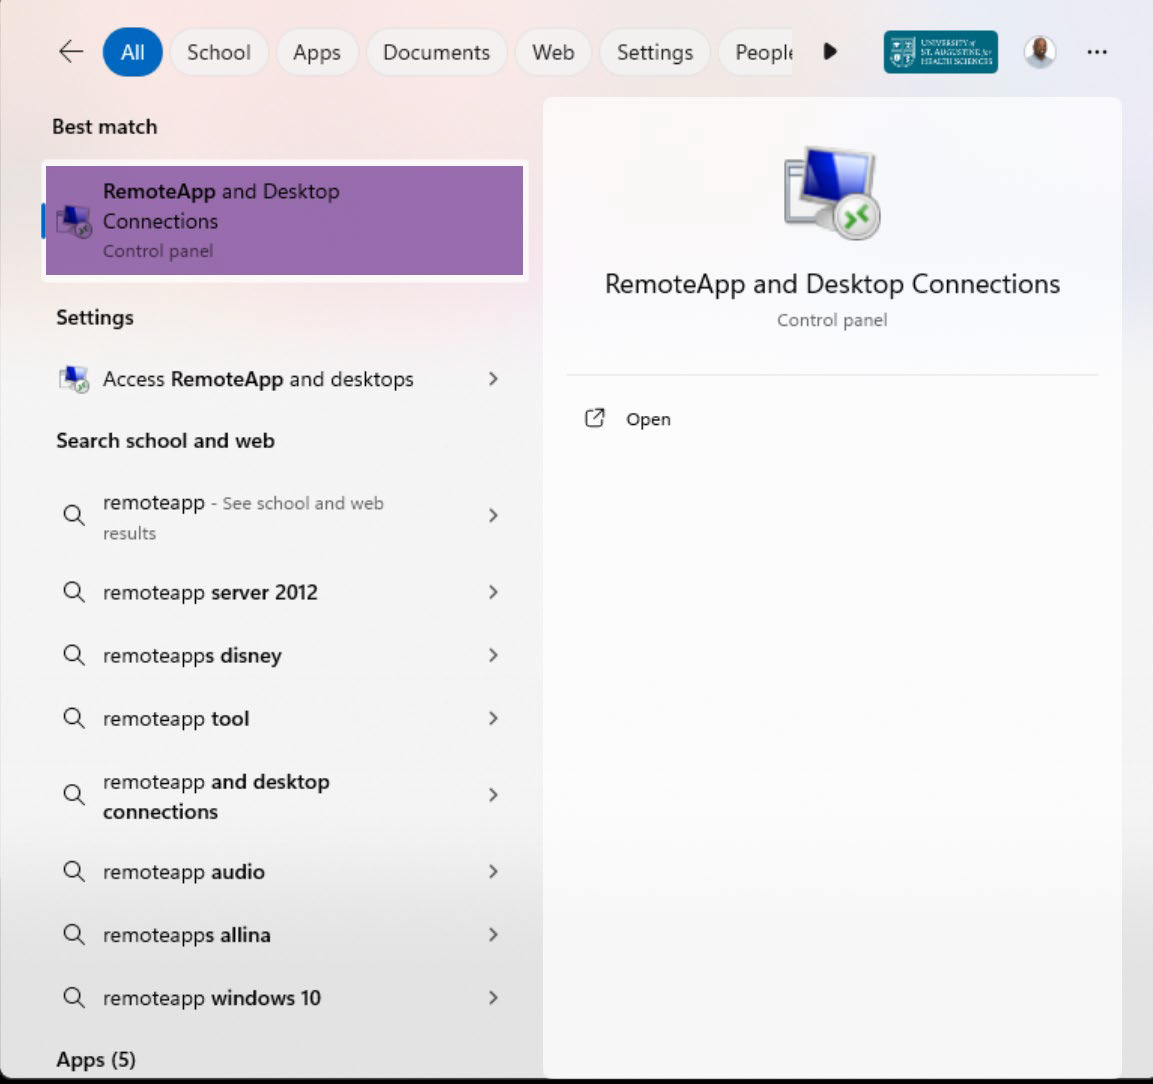Select the All filter tab
Screen dimensions: 1153x1084
[132, 52]
